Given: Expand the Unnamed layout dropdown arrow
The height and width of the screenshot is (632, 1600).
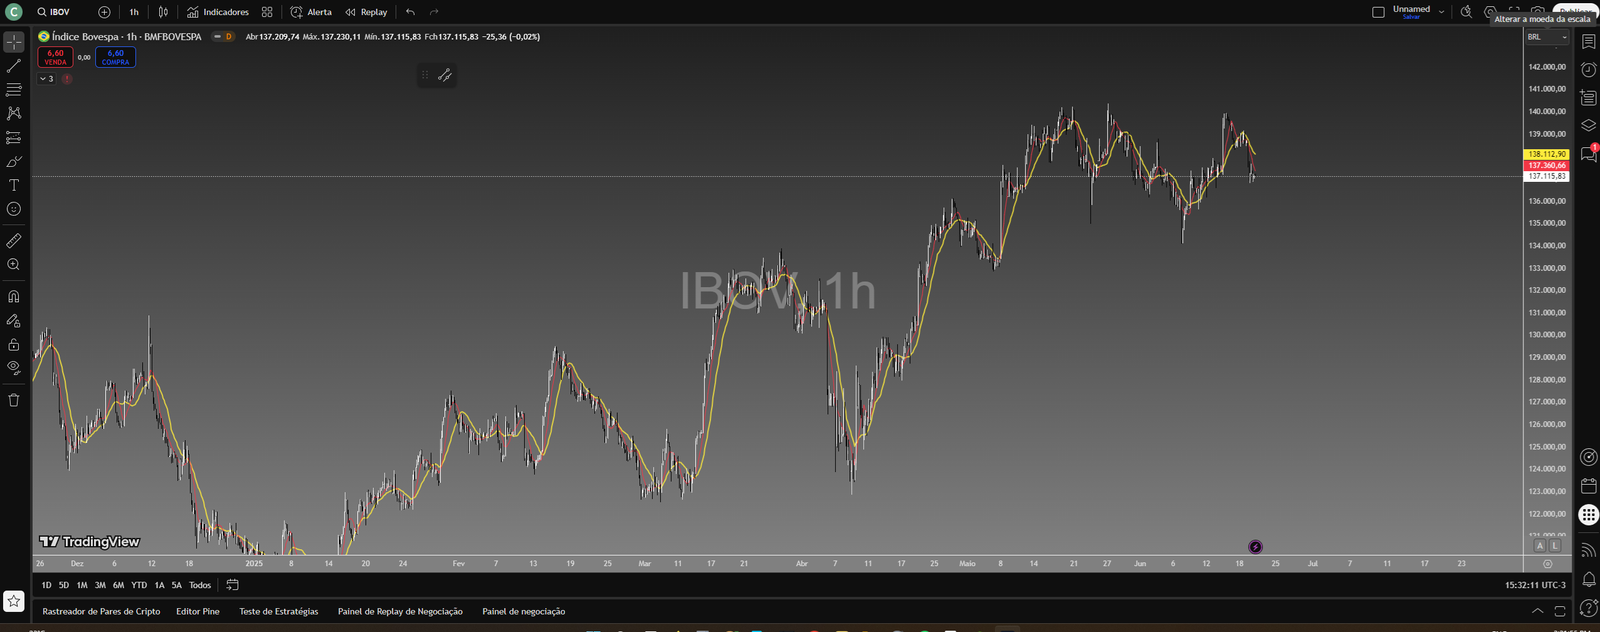Looking at the screenshot, I should point(1441,12).
